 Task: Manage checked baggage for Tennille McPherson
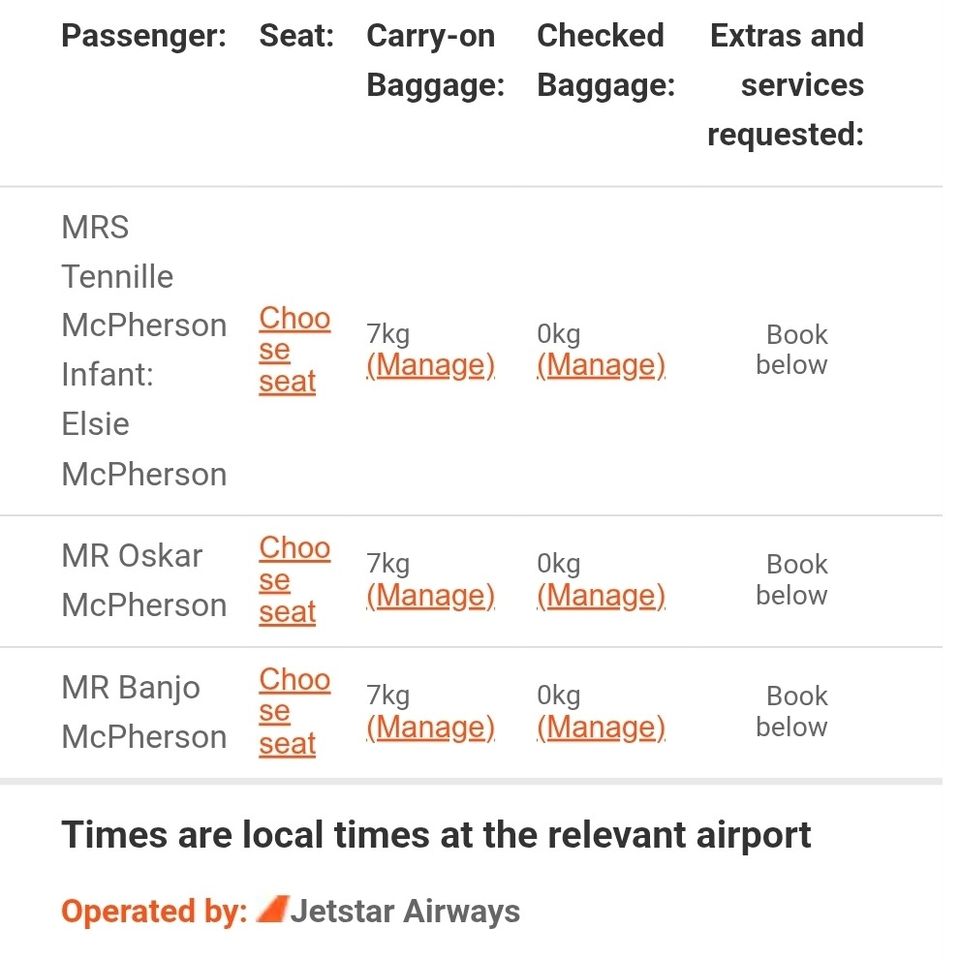tap(601, 366)
